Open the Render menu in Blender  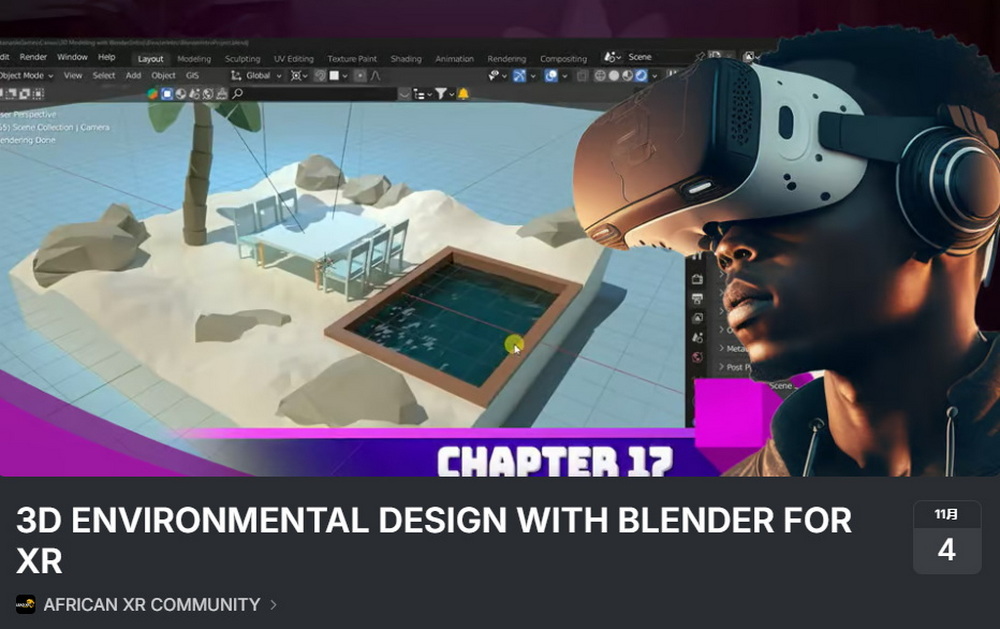(33, 57)
